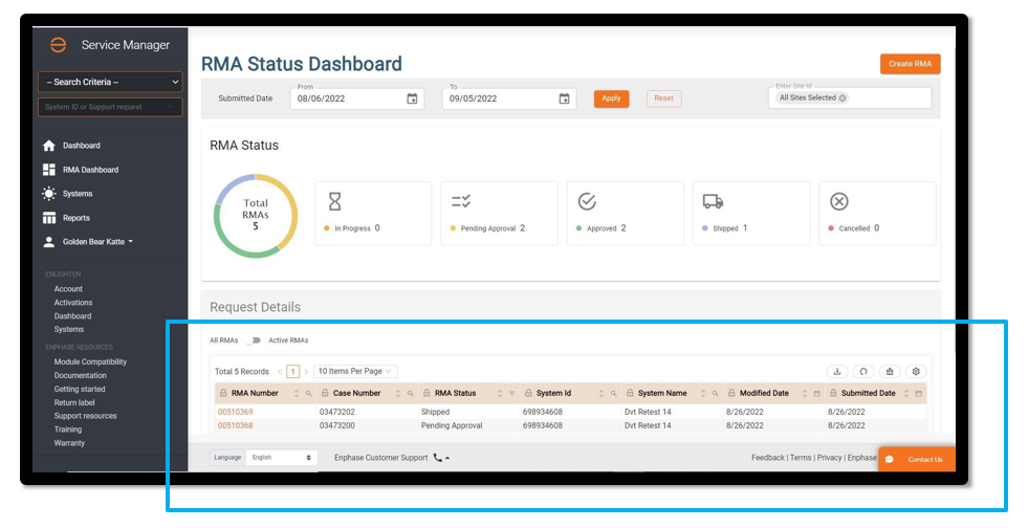
Task: Toggle between All RMAs and Active RMAs
Action: click(x=254, y=340)
